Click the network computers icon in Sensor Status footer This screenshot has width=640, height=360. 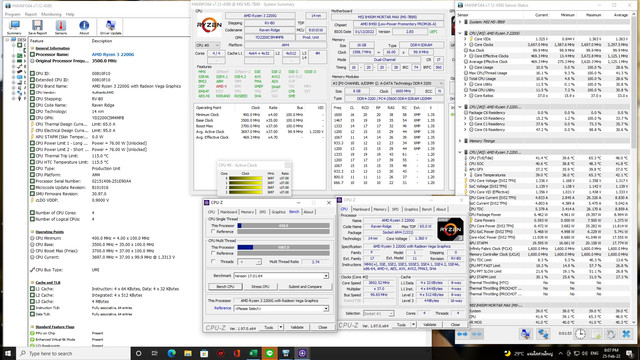click(543, 334)
